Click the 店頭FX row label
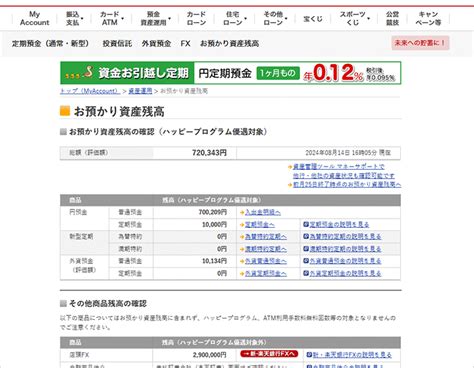The image size is (474, 368). point(79,355)
